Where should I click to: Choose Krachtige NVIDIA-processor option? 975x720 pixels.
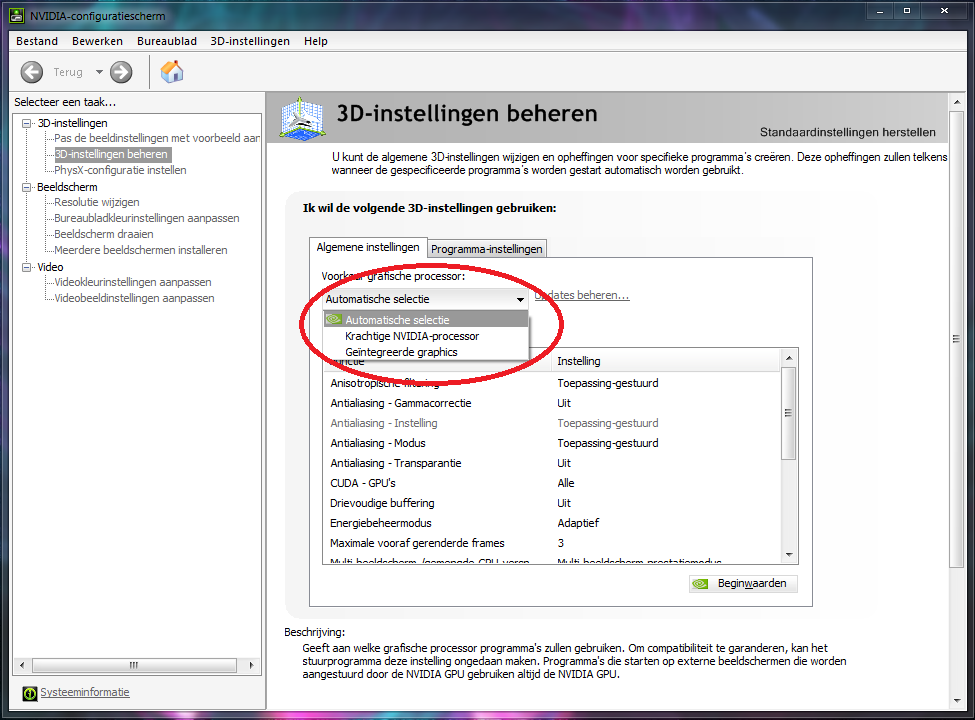(426, 336)
